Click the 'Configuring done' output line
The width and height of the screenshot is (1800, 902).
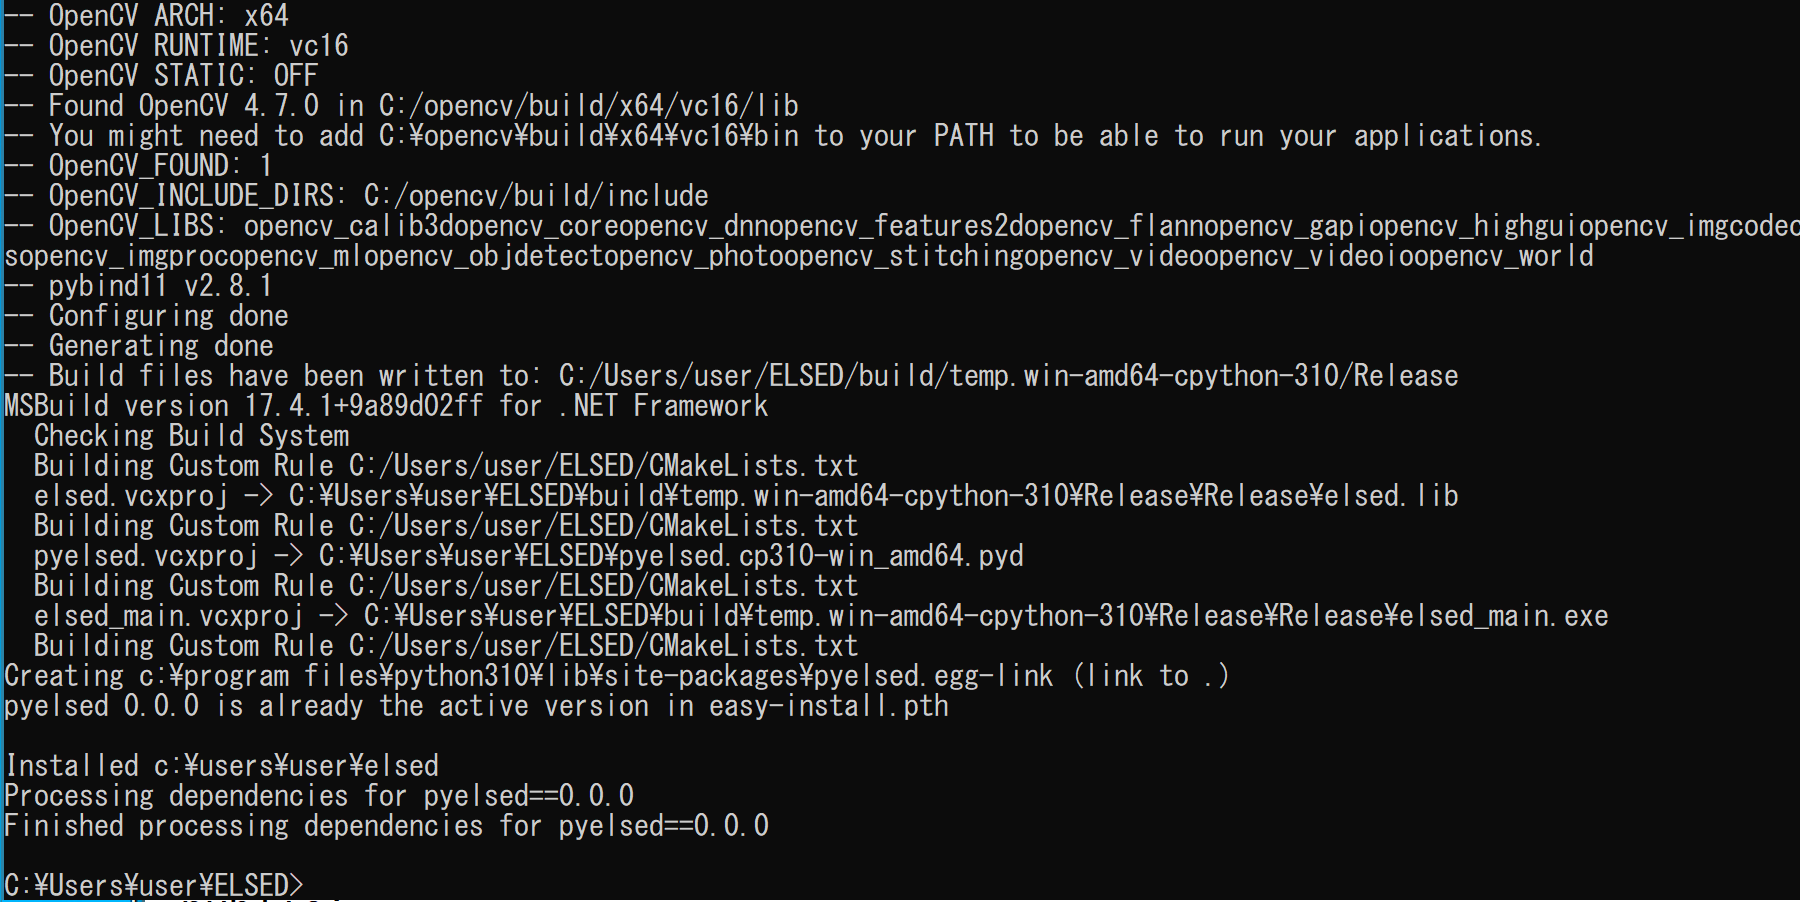tap(146, 316)
